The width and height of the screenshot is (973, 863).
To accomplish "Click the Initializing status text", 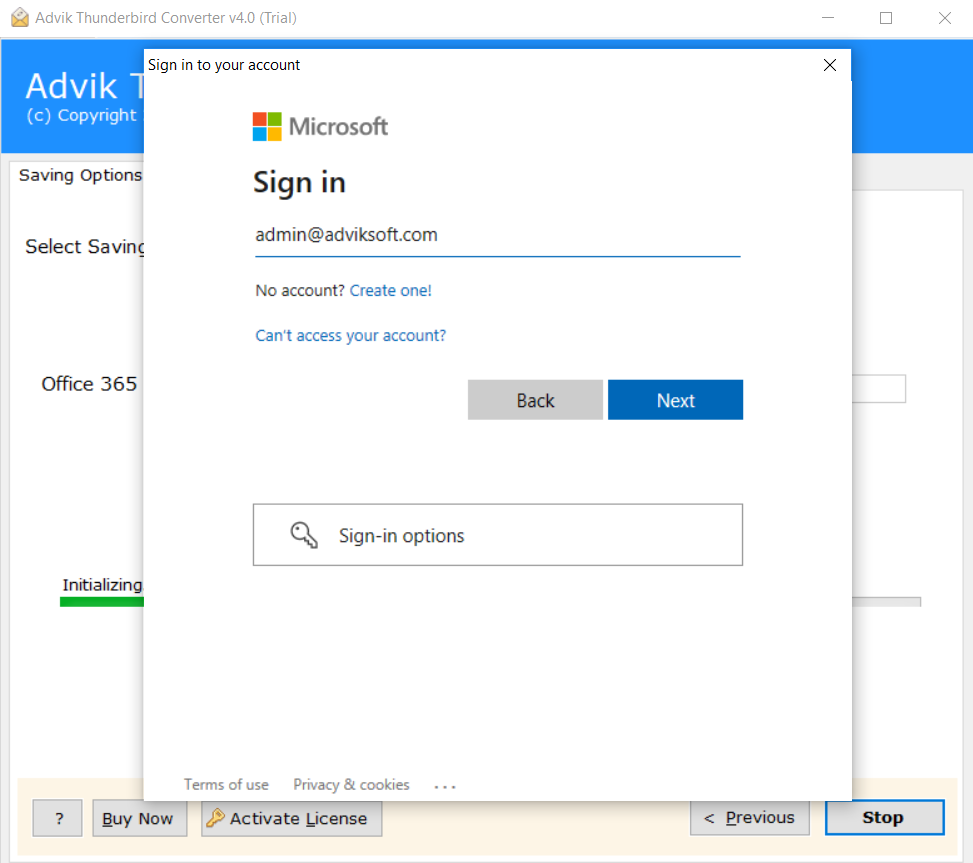I will (x=102, y=585).
